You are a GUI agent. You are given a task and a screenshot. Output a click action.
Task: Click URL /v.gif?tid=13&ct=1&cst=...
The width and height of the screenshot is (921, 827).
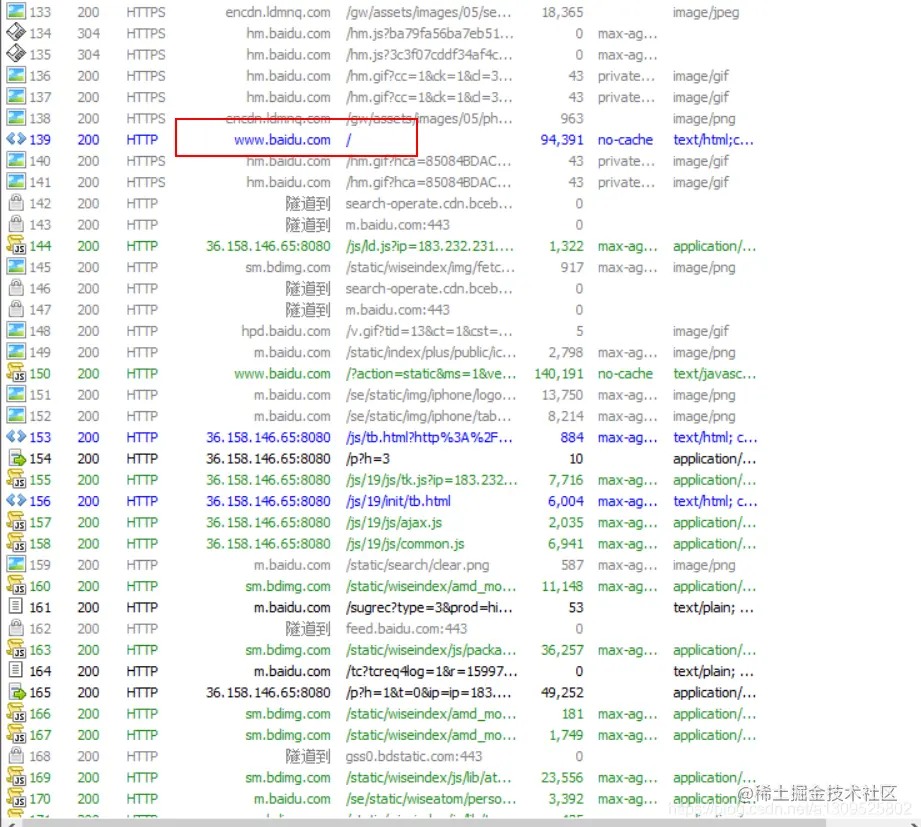click(429, 331)
